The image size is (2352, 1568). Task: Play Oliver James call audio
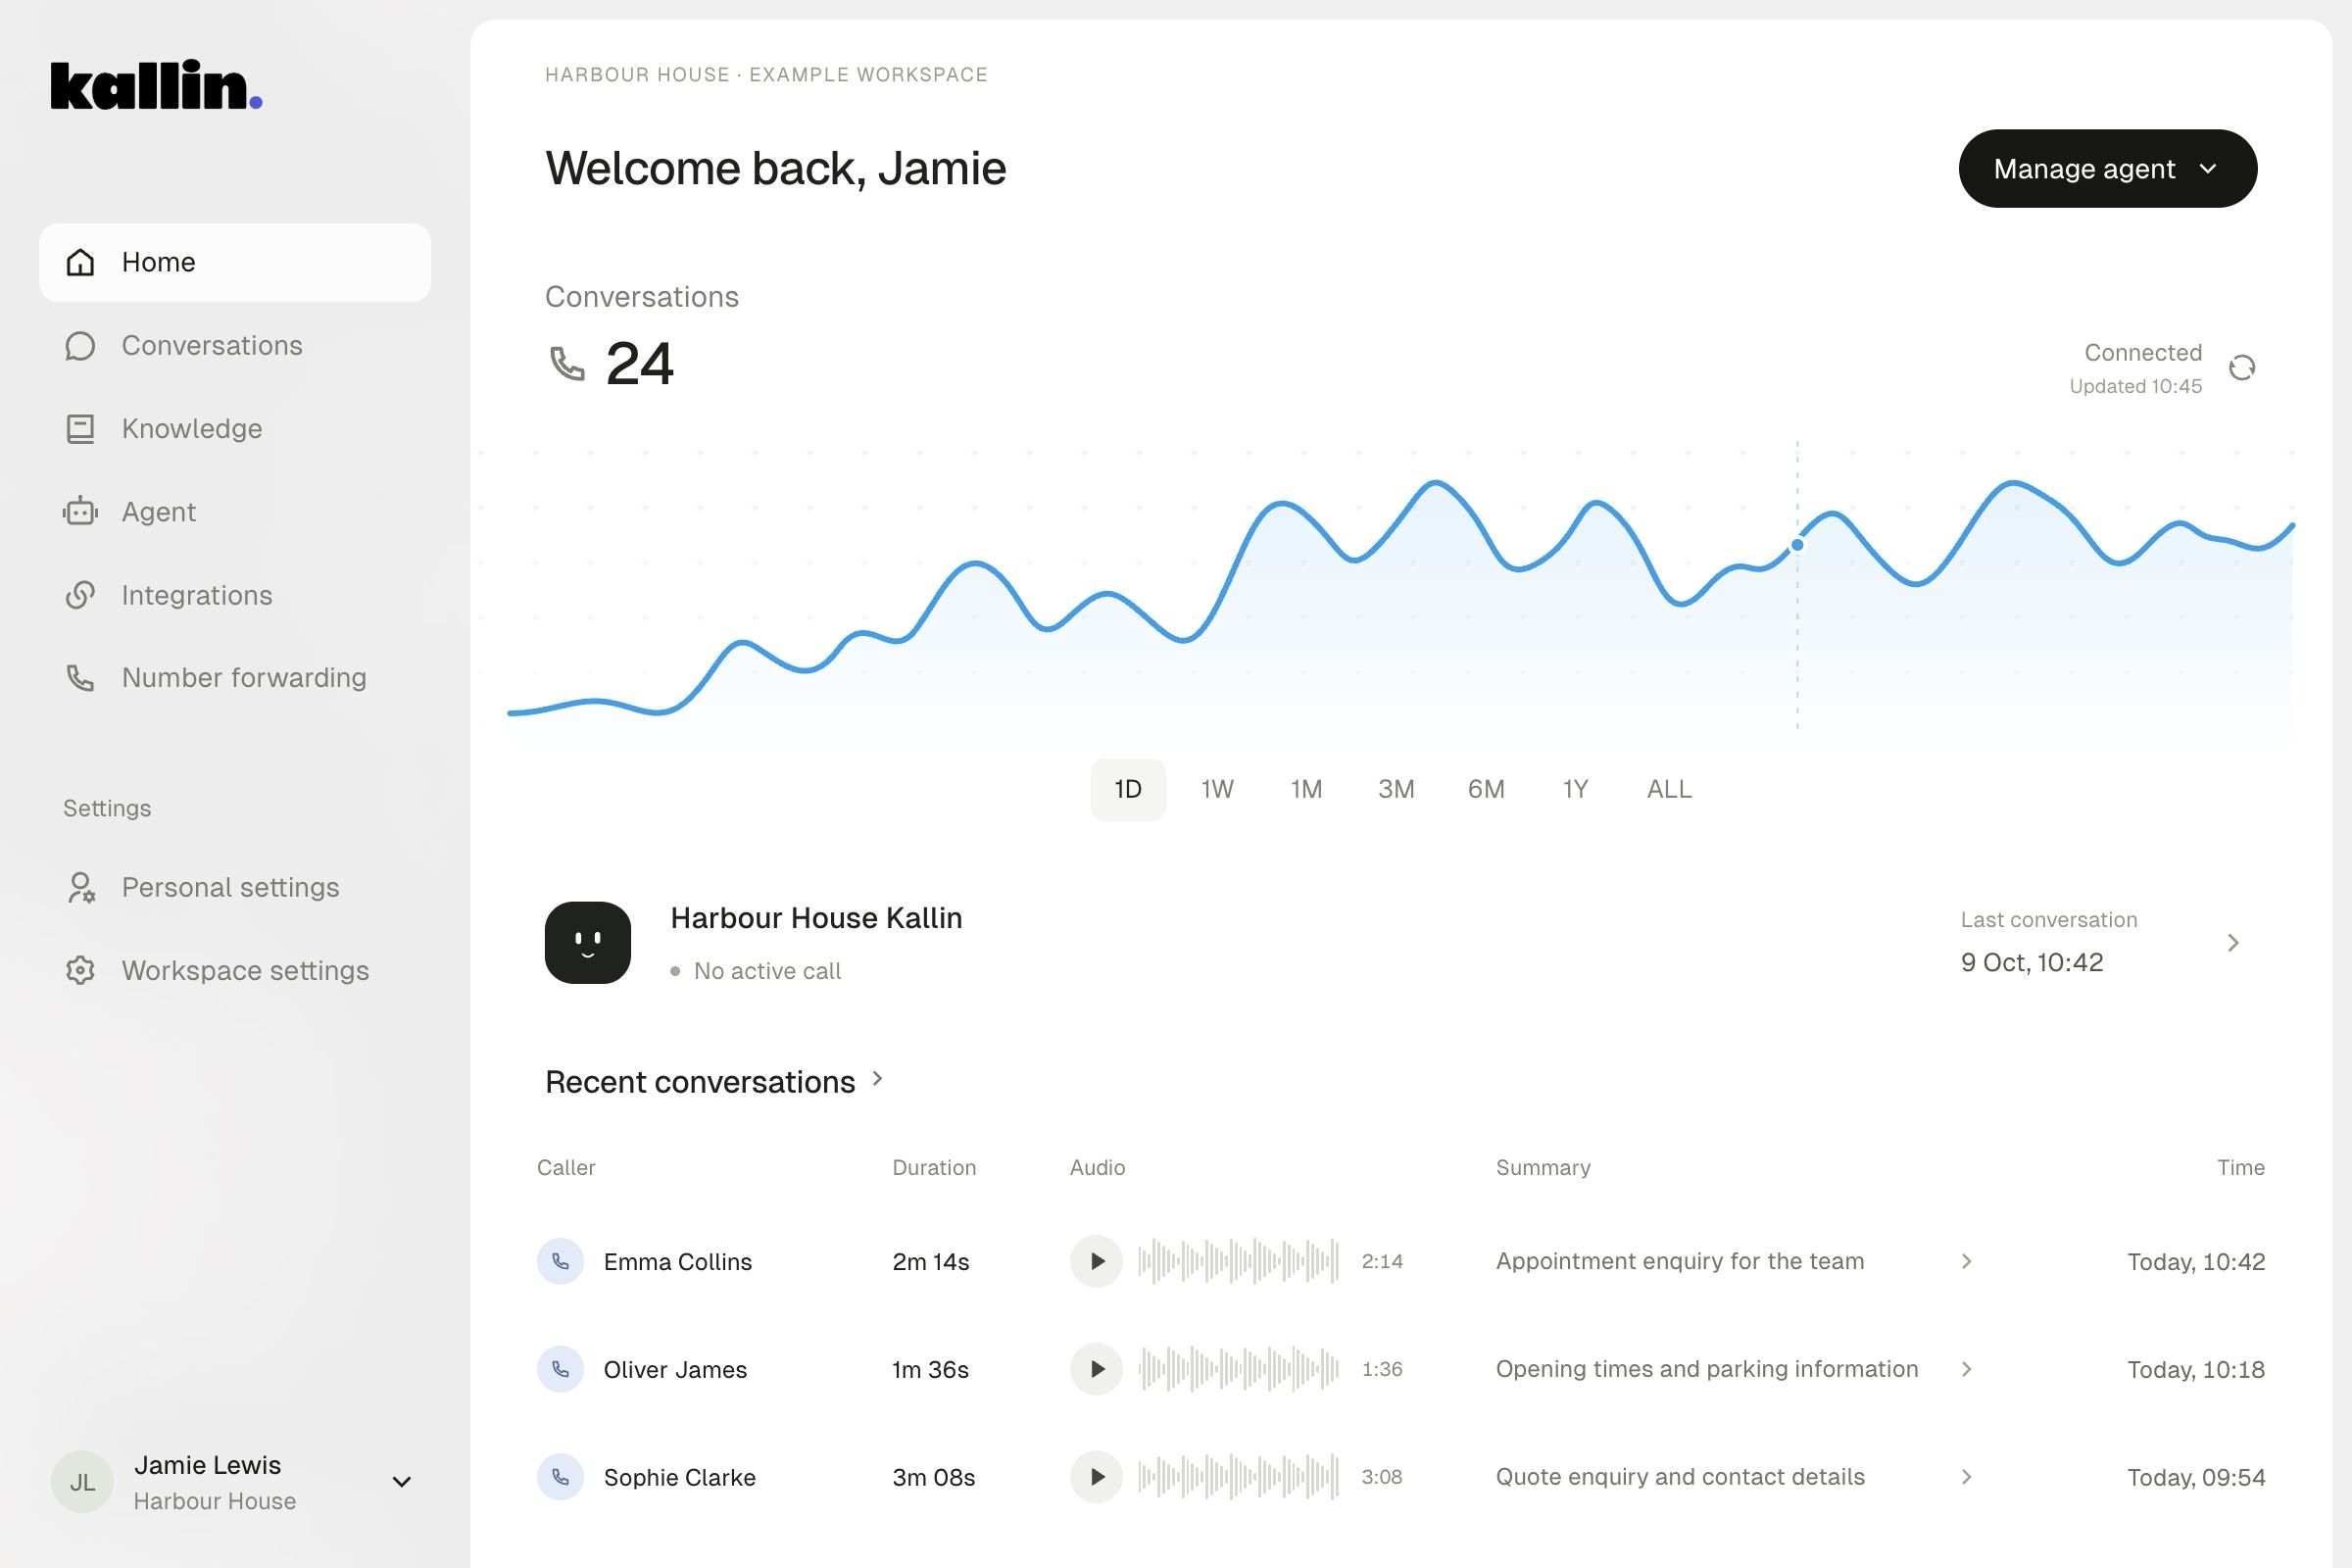tap(1097, 1369)
